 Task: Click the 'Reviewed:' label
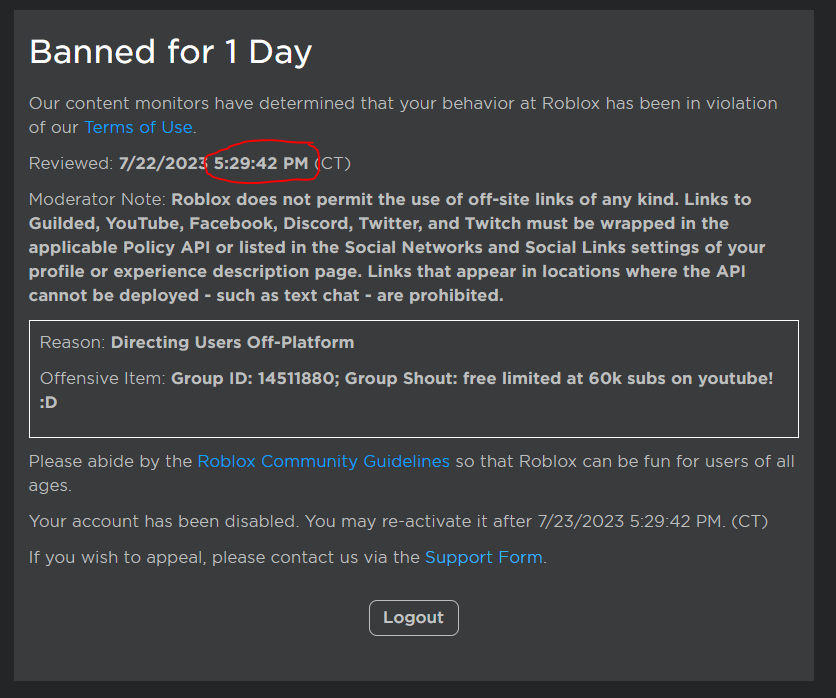(71, 163)
